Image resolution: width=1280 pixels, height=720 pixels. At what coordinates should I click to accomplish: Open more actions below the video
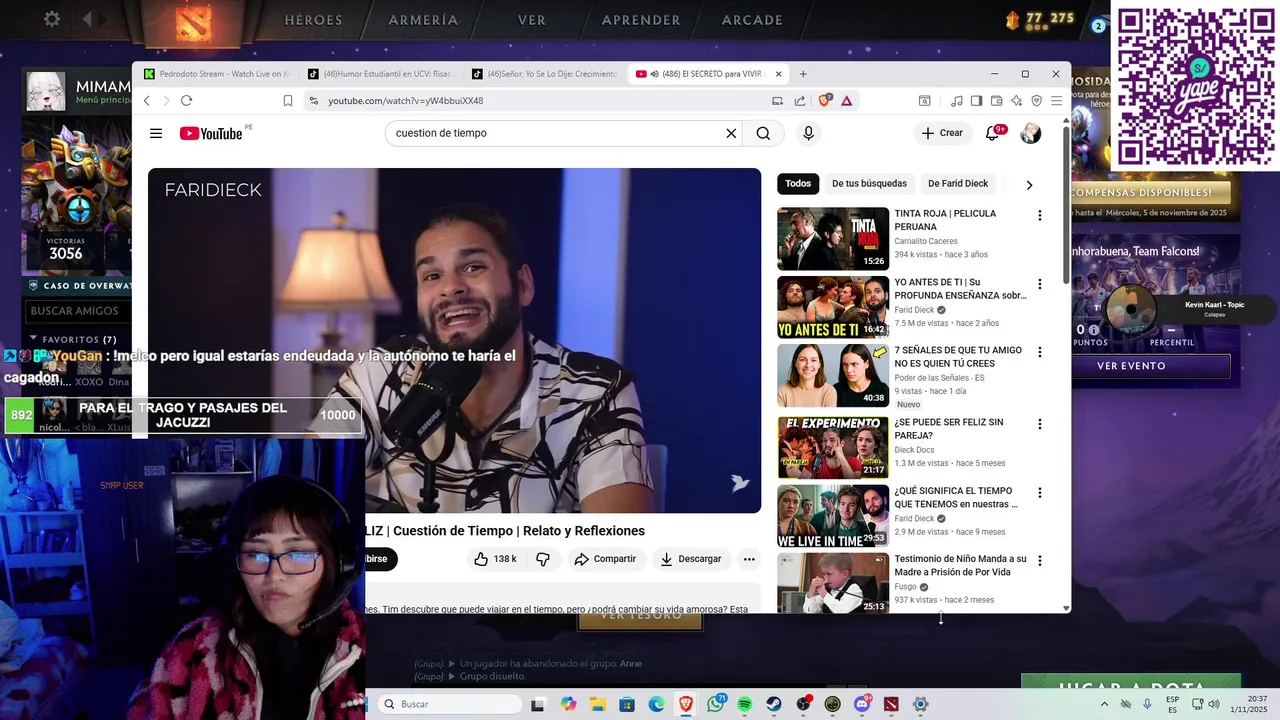(x=749, y=559)
